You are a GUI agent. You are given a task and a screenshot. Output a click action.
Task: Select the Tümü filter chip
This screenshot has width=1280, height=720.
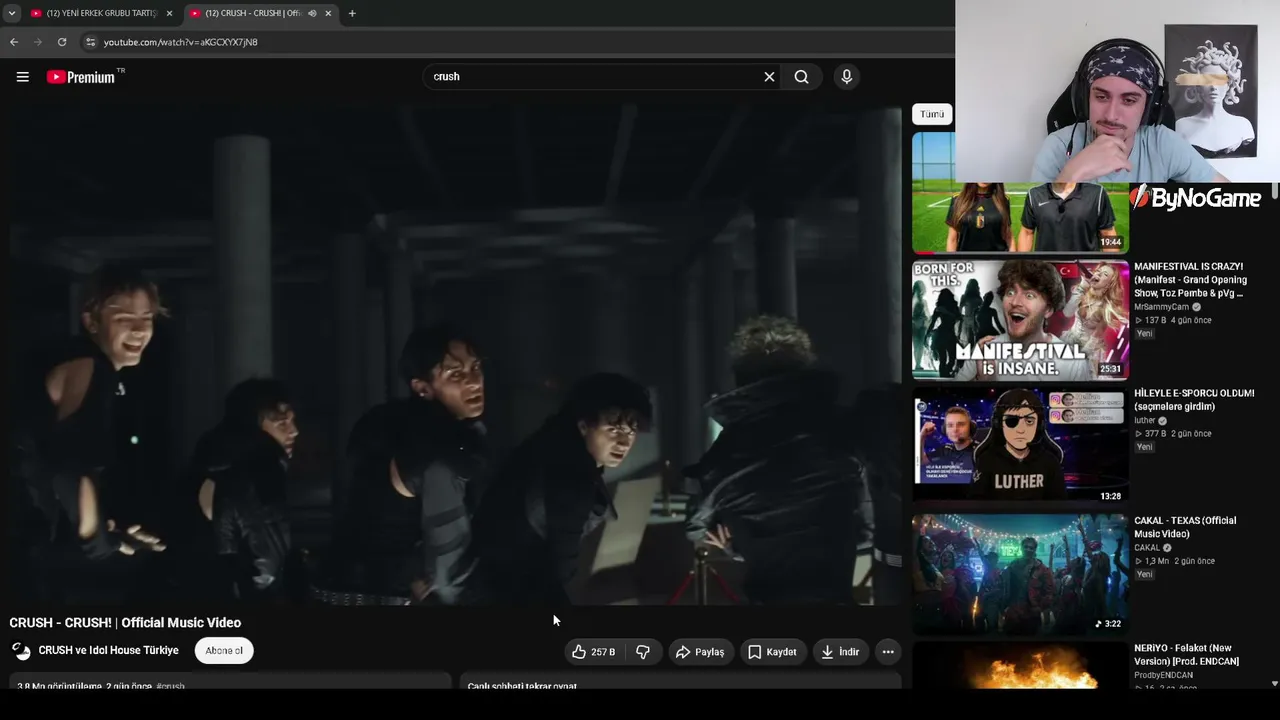point(932,114)
